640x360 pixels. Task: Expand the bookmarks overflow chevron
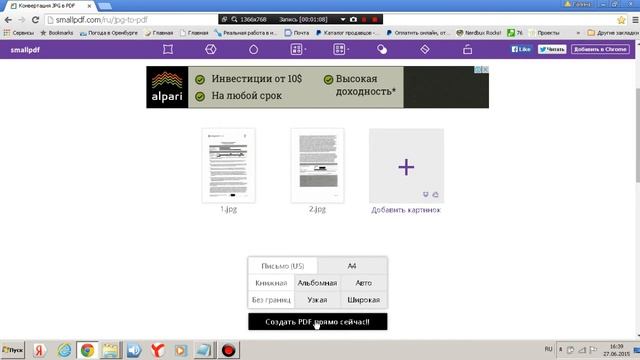point(578,33)
